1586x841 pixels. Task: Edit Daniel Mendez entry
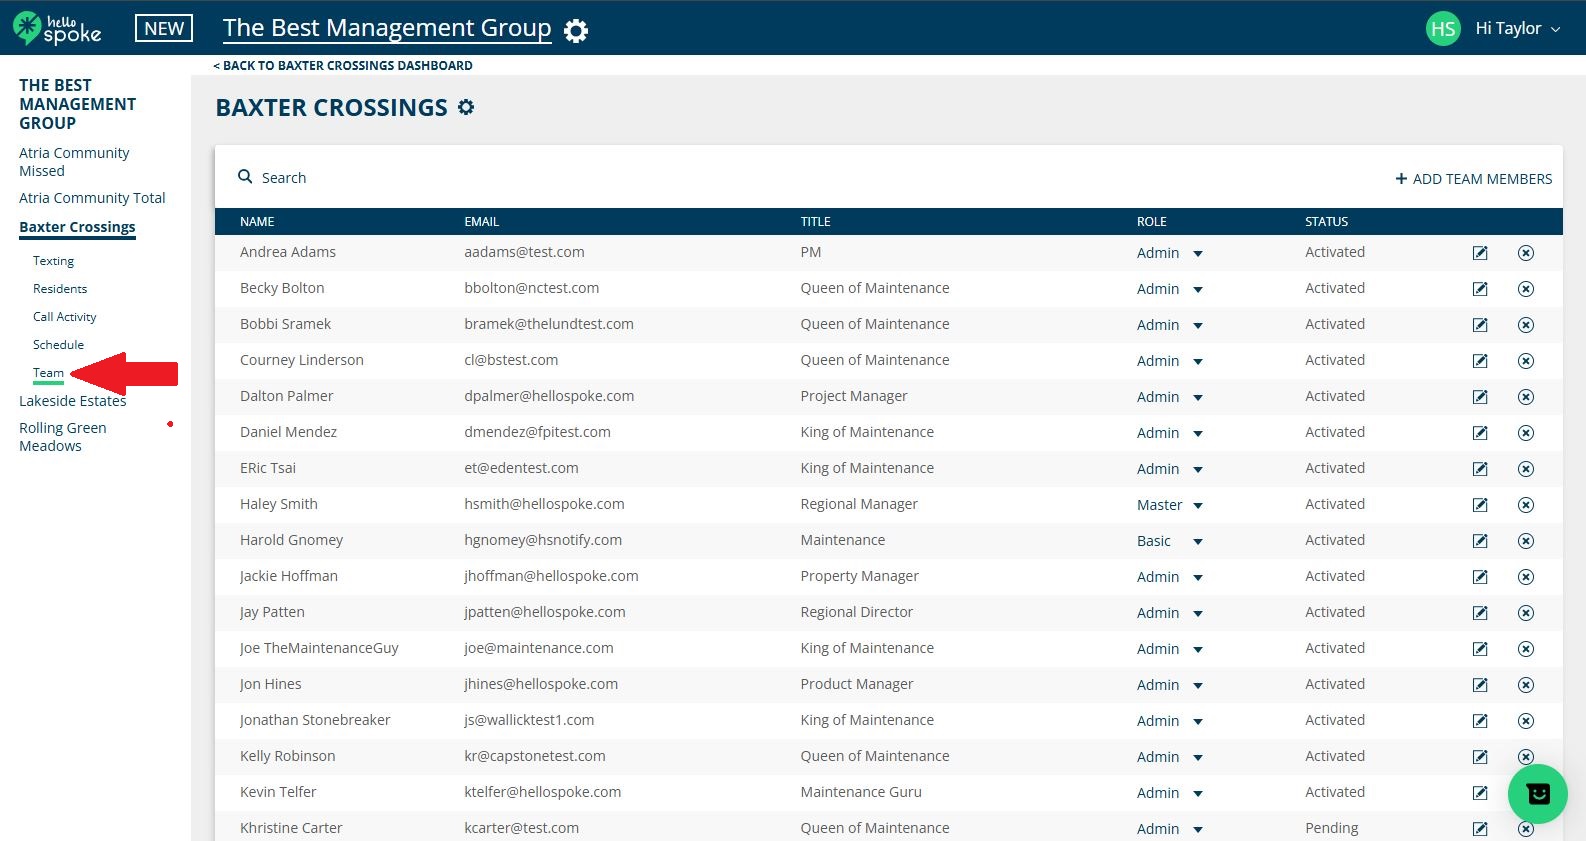(1480, 433)
